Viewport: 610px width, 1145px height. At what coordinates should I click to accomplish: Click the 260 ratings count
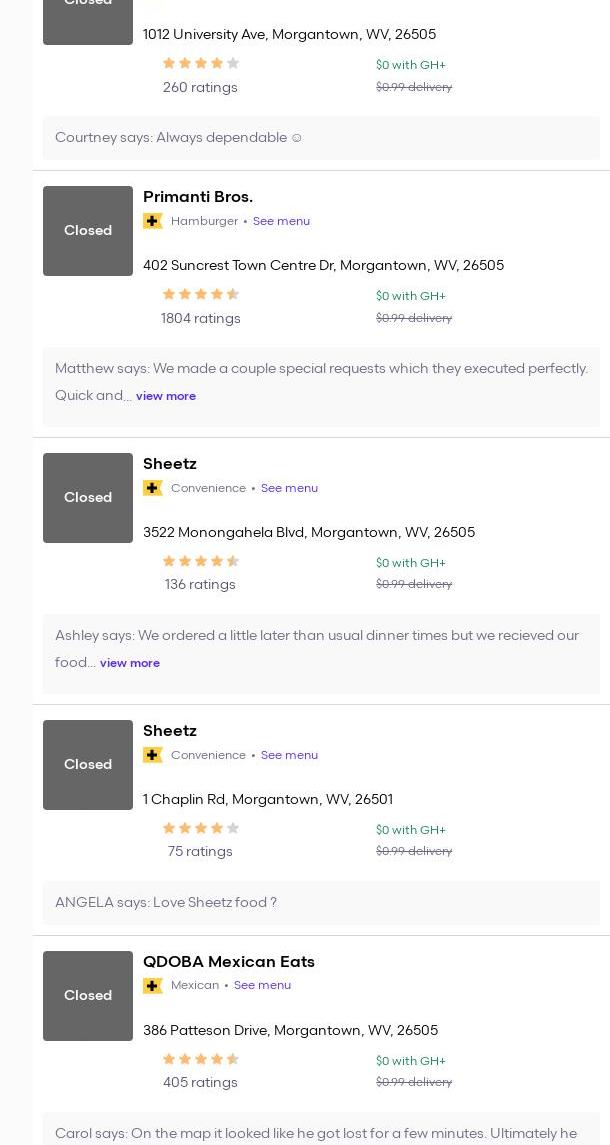[200, 88]
